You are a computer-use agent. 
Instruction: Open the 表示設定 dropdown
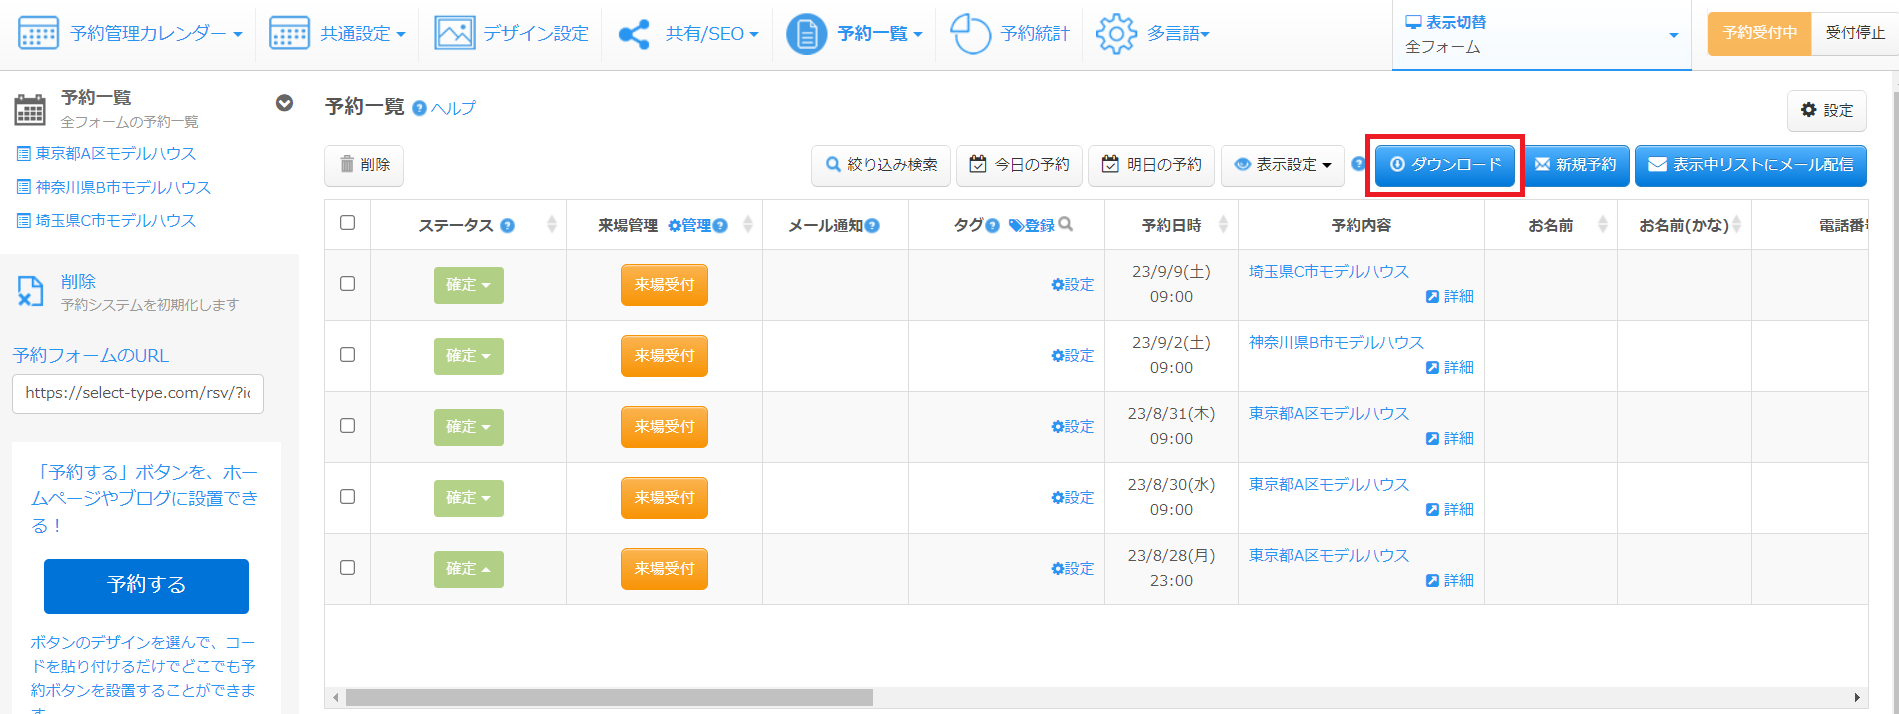1283,165
